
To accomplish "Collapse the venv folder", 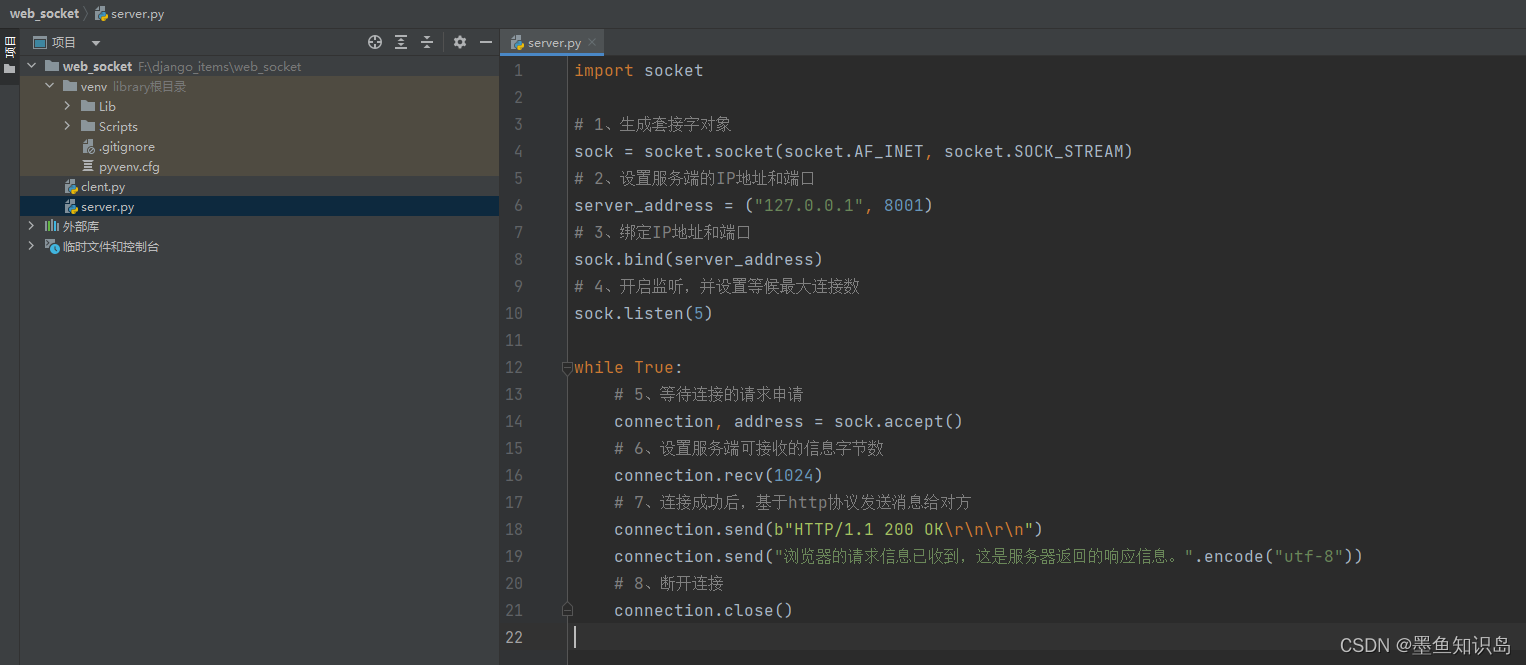I will tap(49, 86).
